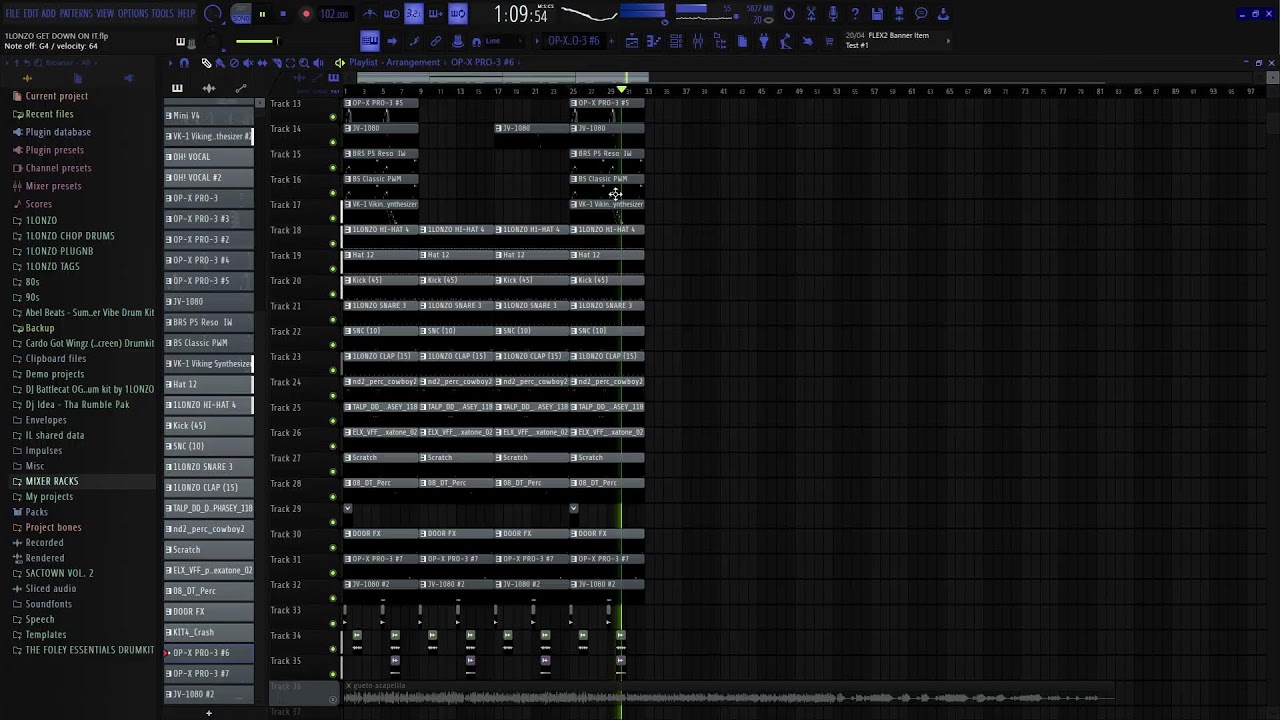Image resolution: width=1280 pixels, height=720 pixels.
Task: Open the one-click audio recording microphone icon
Action: coord(832,14)
